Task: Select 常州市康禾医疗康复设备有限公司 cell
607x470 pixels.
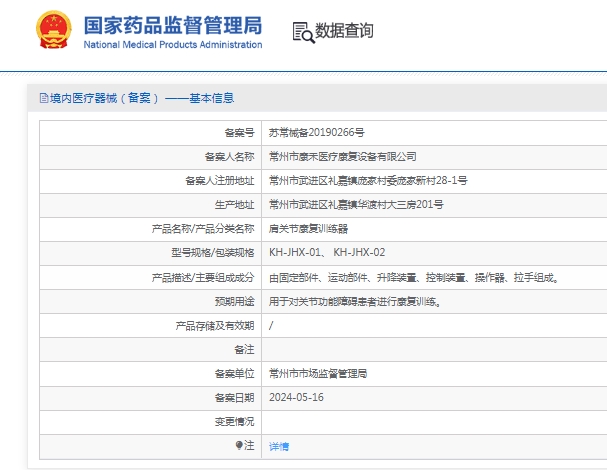Action: pyautogui.click(x=343, y=157)
